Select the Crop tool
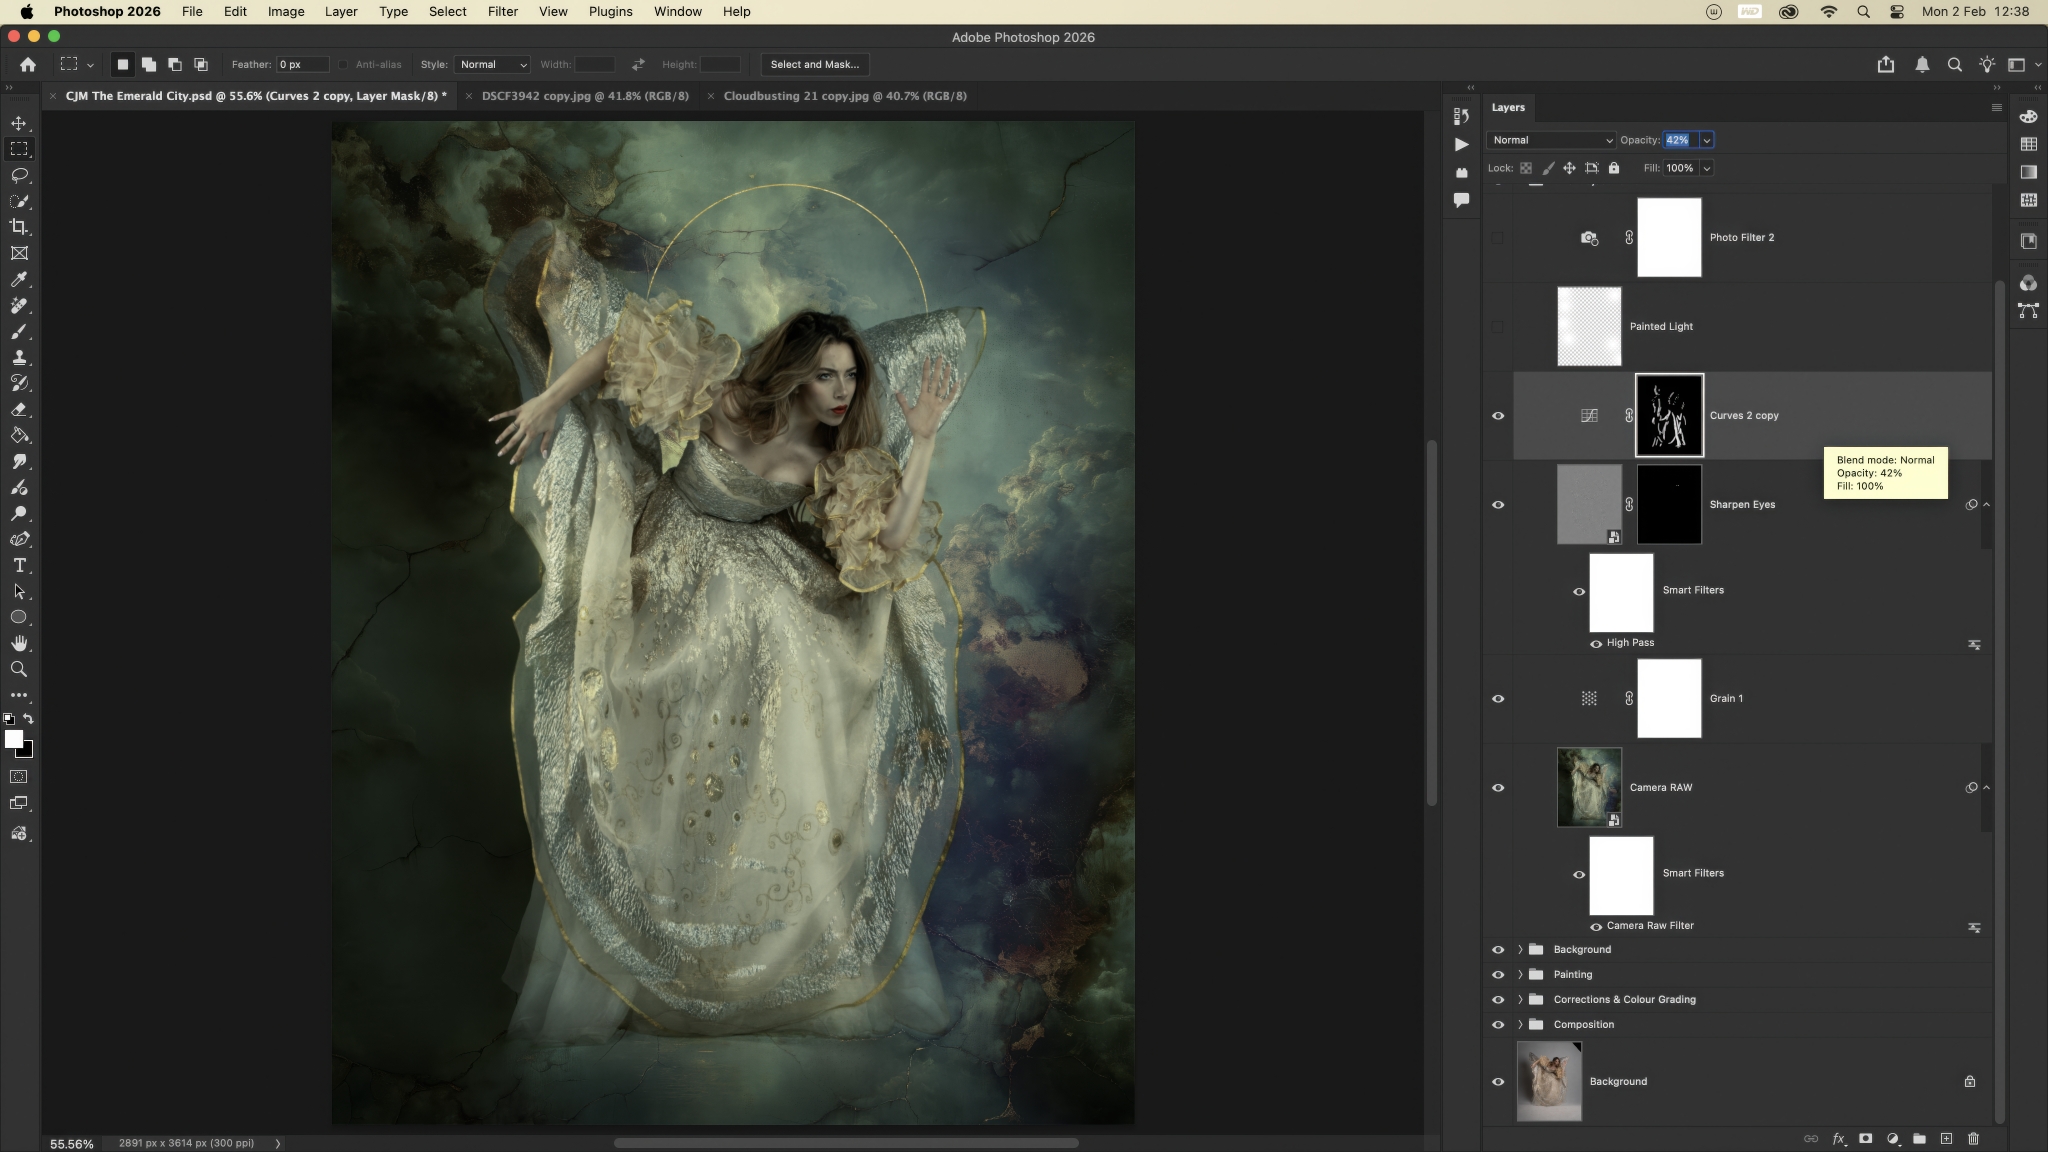Image resolution: width=2048 pixels, height=1152 pixels. [19, 227]
